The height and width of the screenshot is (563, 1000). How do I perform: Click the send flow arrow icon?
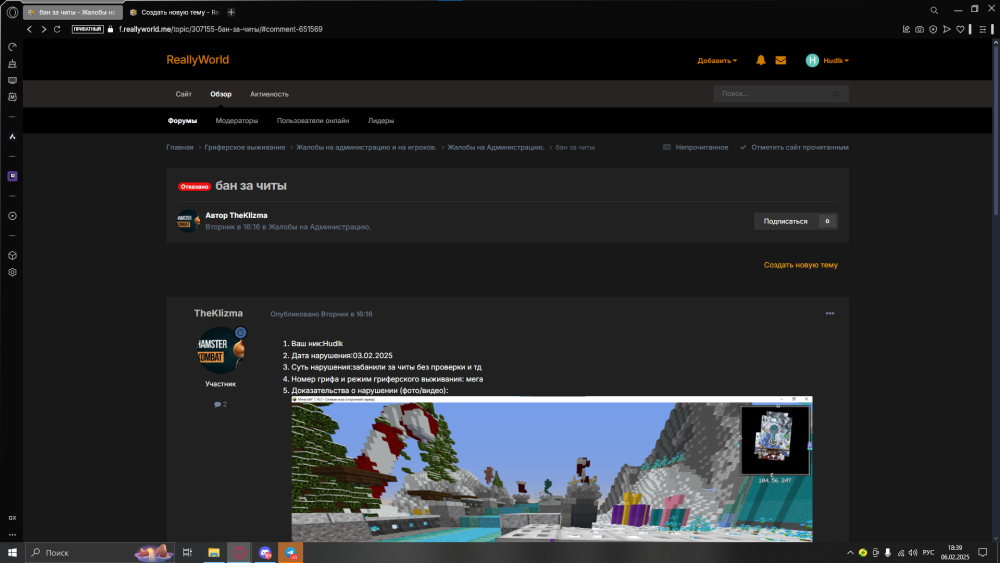point(947,29)
